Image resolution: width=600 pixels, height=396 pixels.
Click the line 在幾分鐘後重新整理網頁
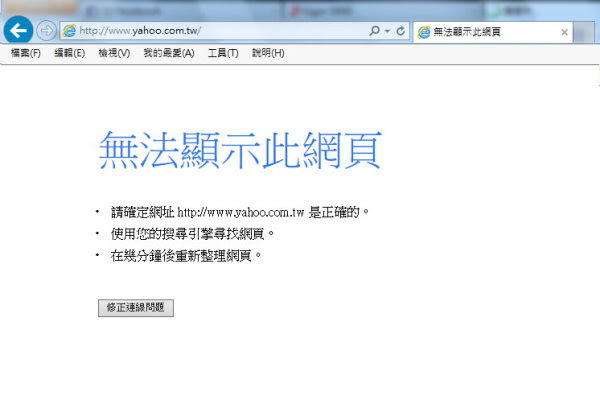[186, 255]
